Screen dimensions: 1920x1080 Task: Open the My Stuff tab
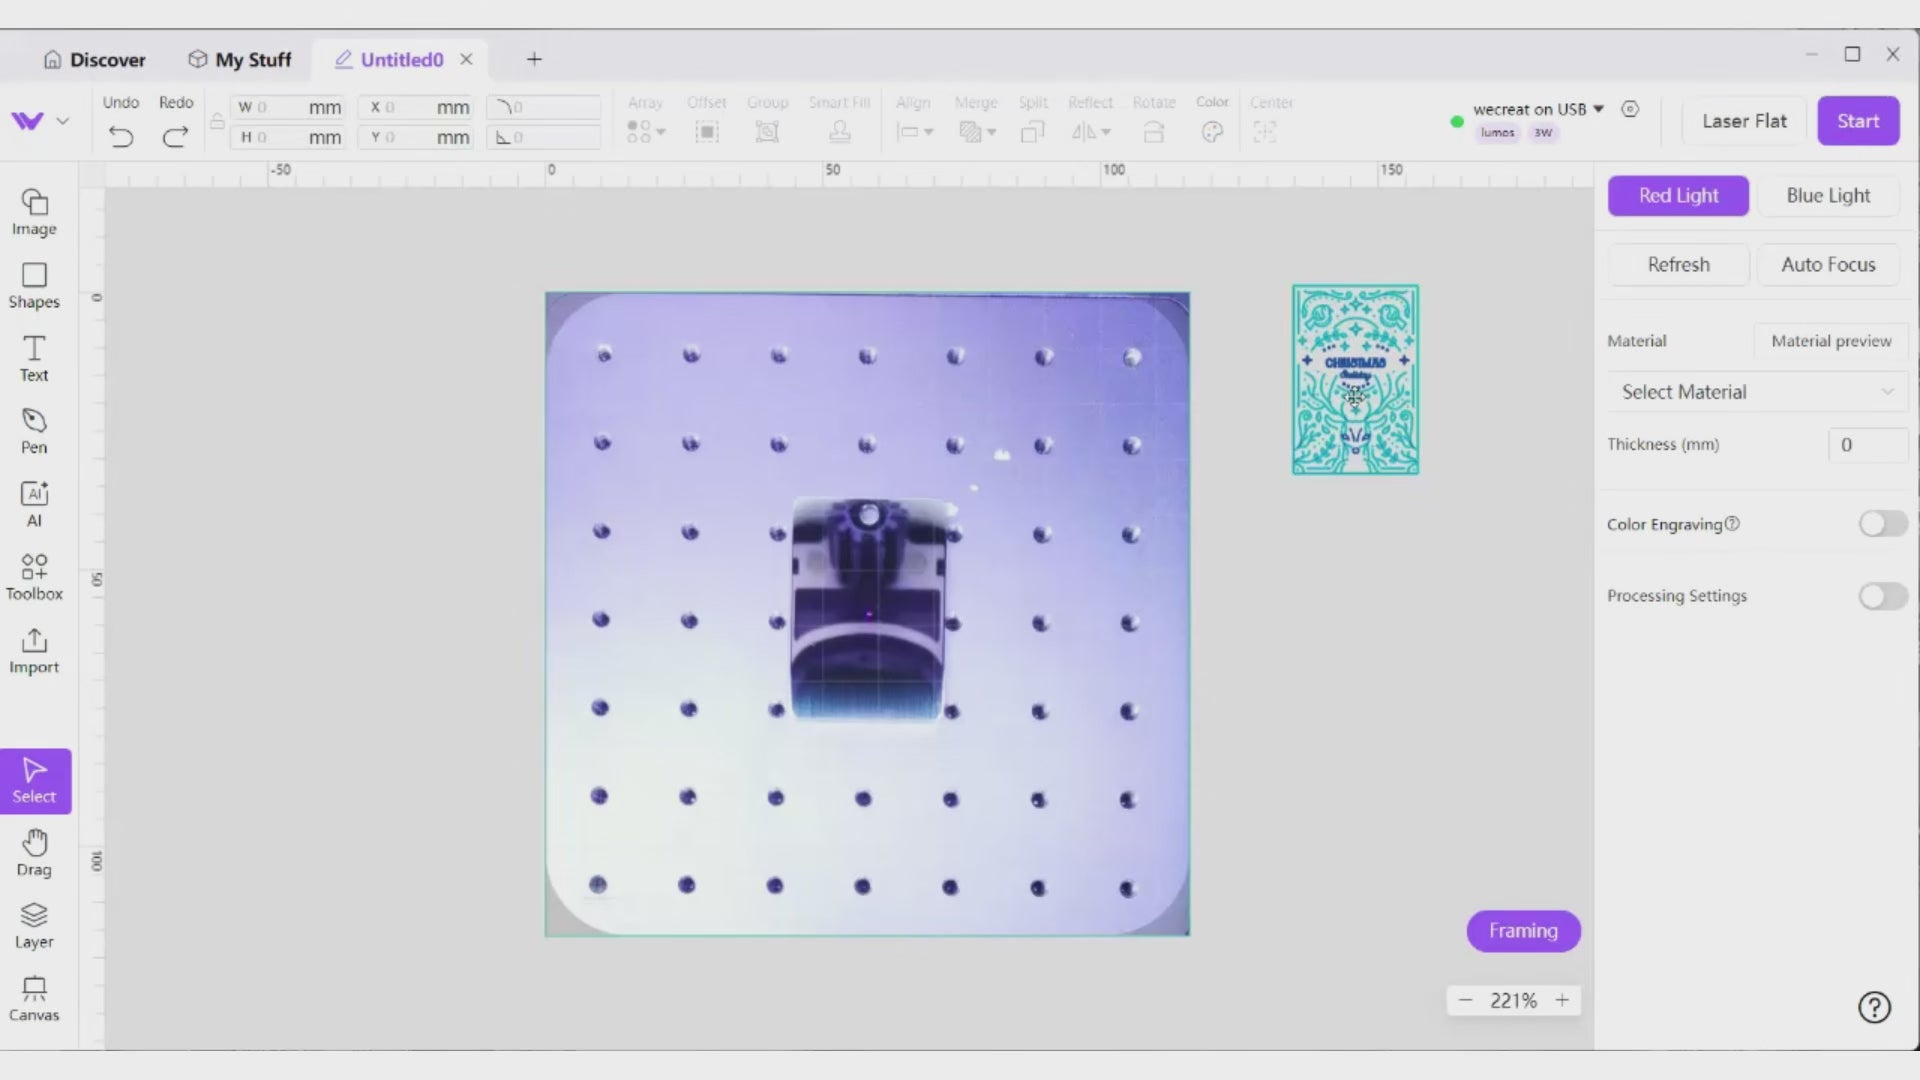coord(240,60)
